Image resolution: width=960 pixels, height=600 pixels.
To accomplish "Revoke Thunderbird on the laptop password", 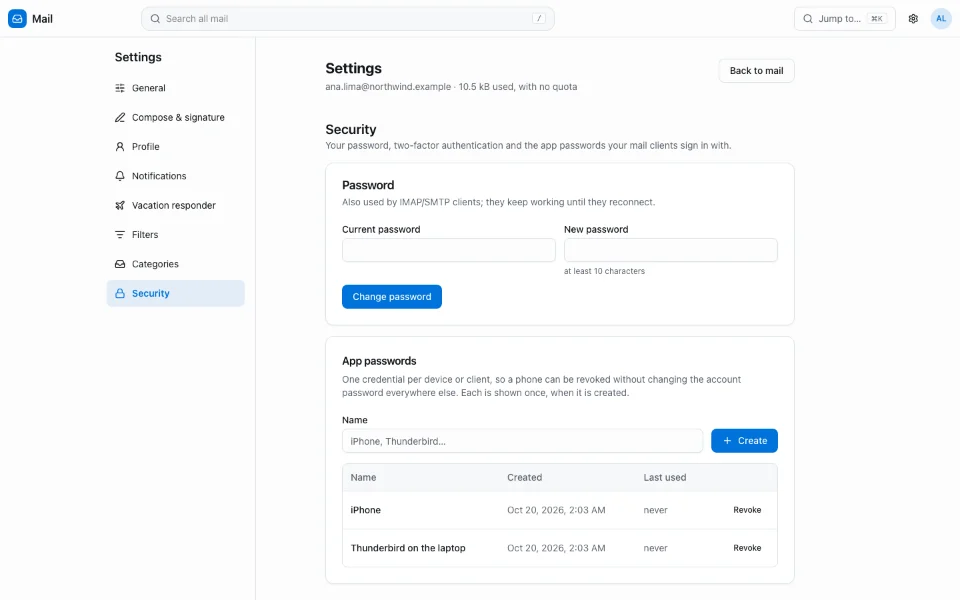I will [747, 548].
